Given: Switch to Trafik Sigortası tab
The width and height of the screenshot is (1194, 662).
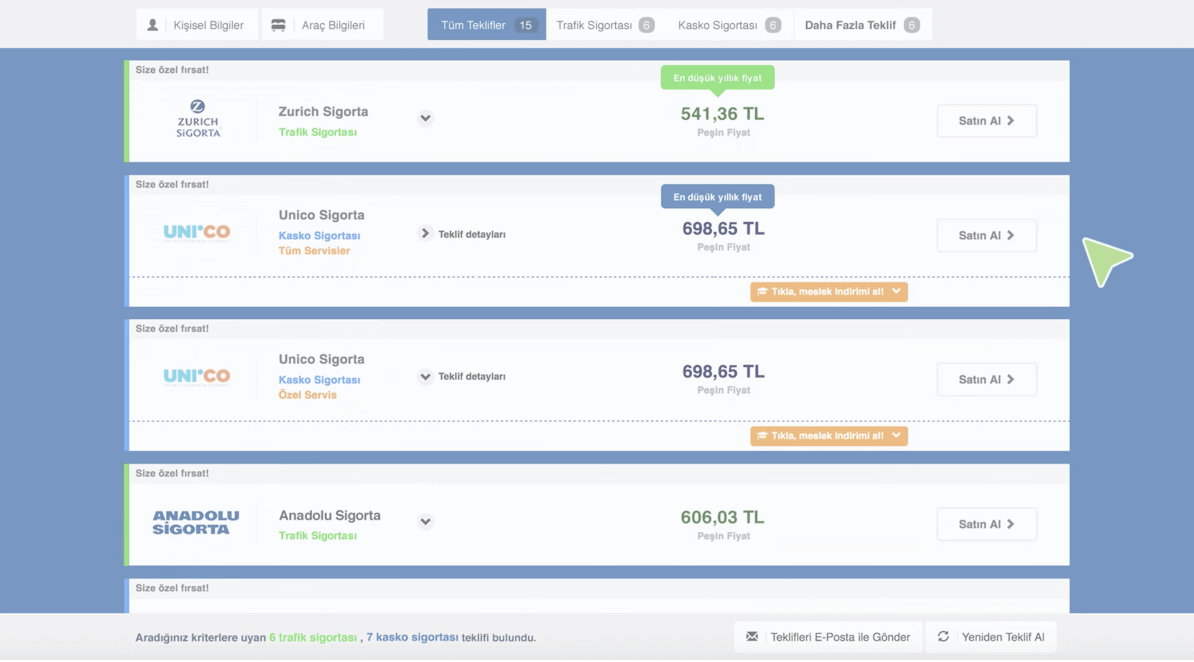Looking at the screenshot, I should click(604, 25).
